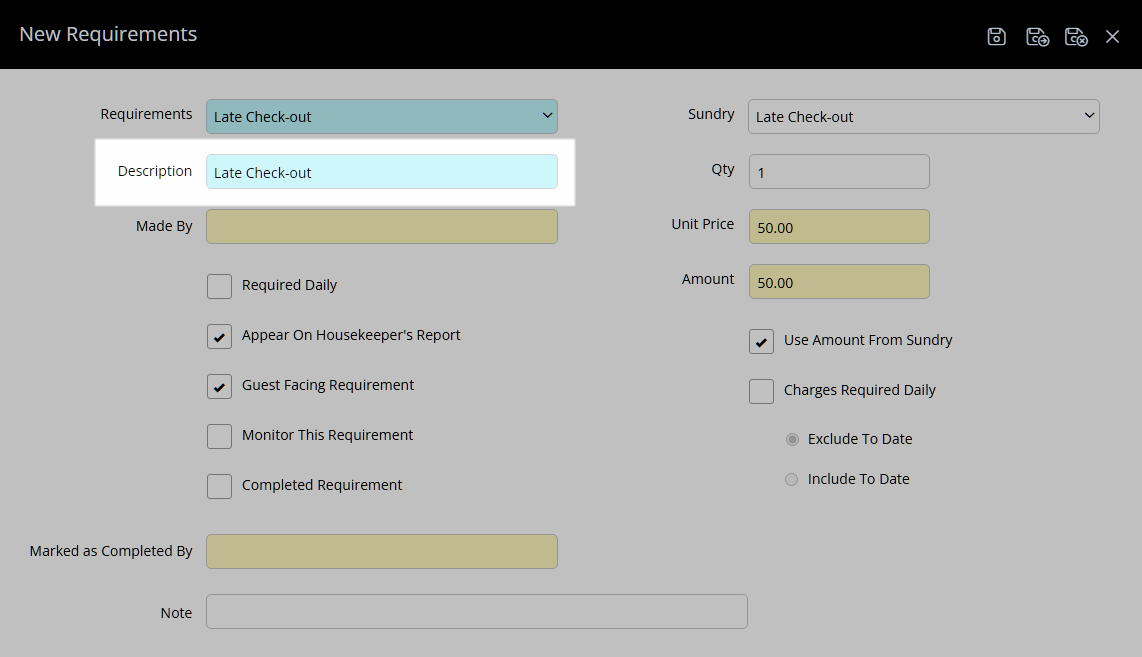
Task: Enable the Required Daily checkbox
Action: (x=219, y=286)
